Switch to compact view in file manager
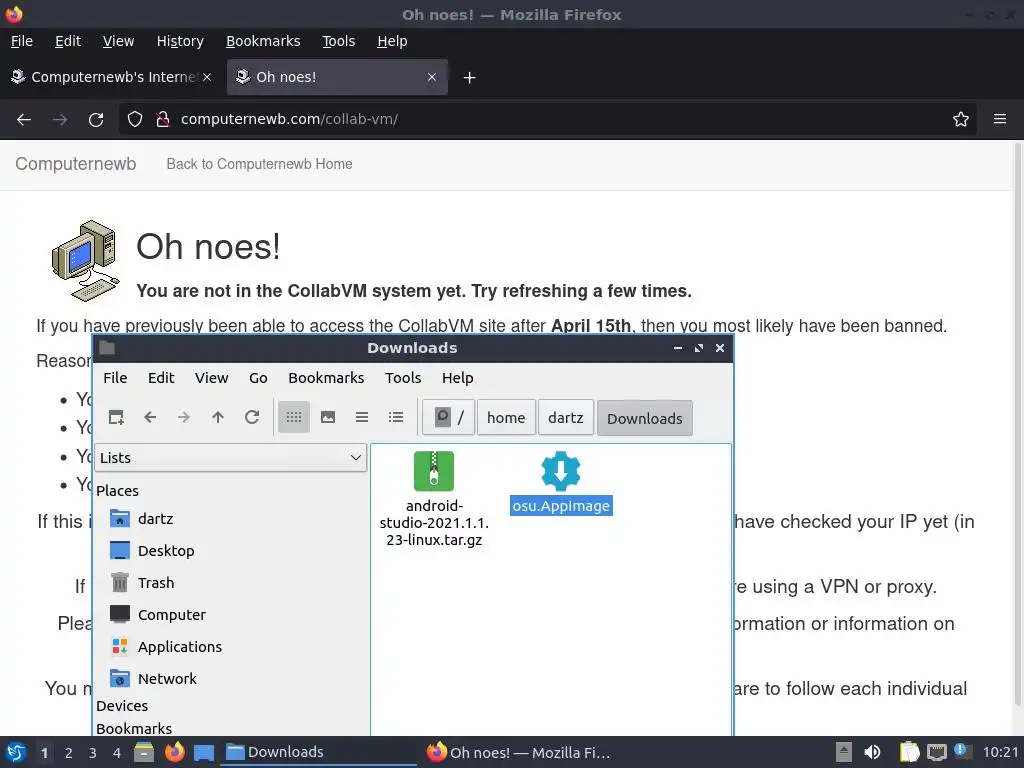This screenshot has height=768, width=1024. [362, 417]
